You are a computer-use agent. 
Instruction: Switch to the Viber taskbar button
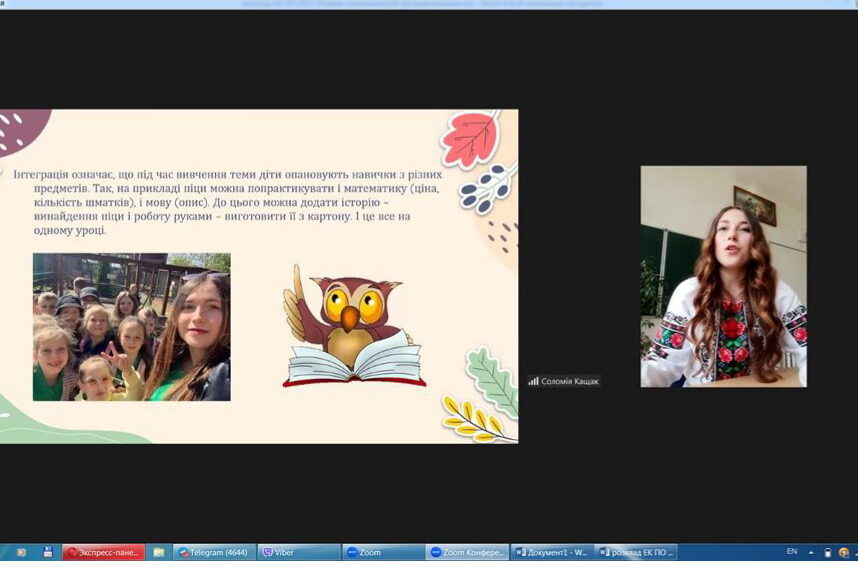[298, 552]
